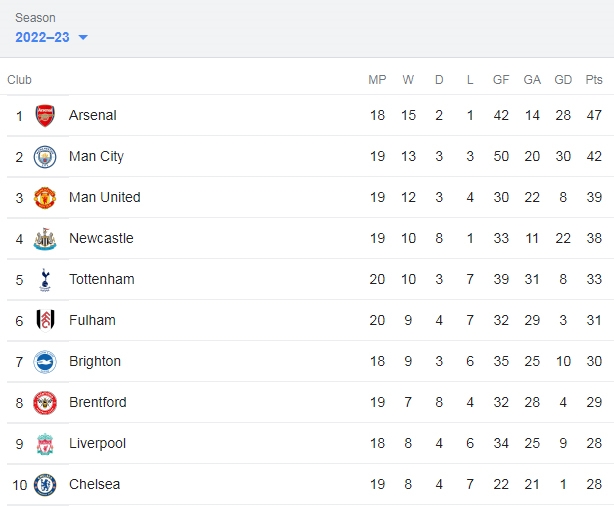Click the Man United club crest
Screen dimensions: 614x508
pos(45,198)
